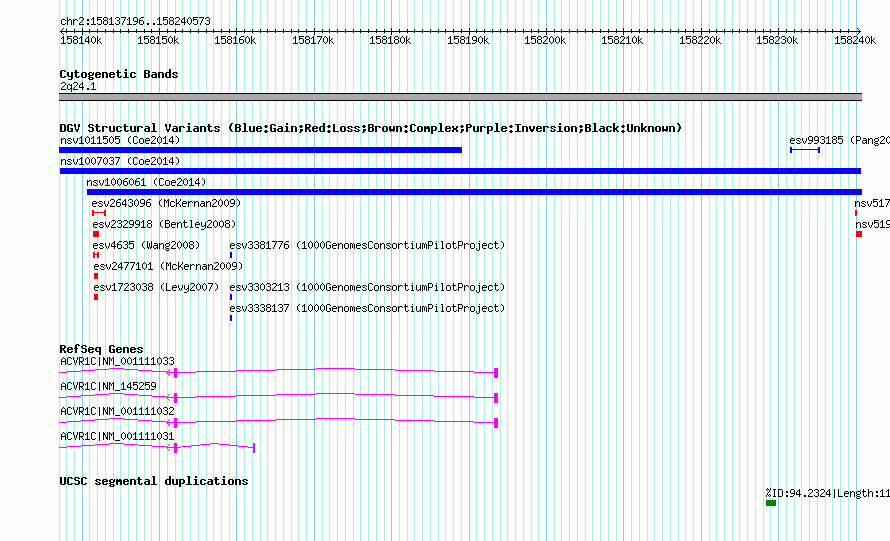Click the ACVR1C NM_145259 right-end exon block

click(496, 398)
